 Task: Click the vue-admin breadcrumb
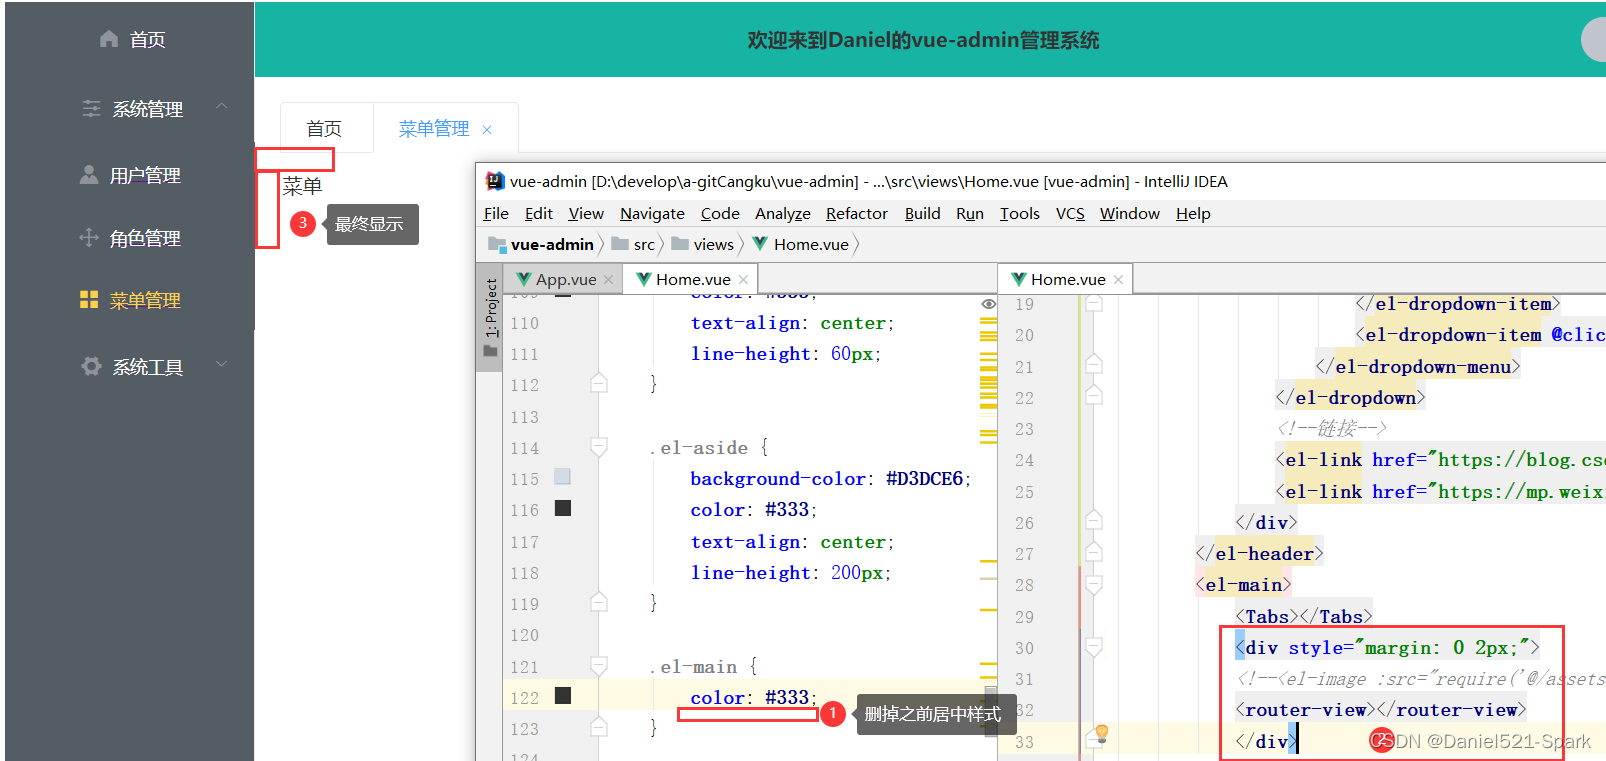[541, 244]
